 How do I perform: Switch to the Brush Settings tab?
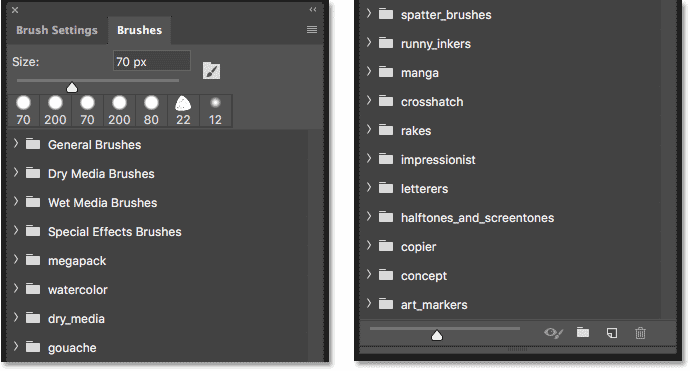[x=57, y=30]
